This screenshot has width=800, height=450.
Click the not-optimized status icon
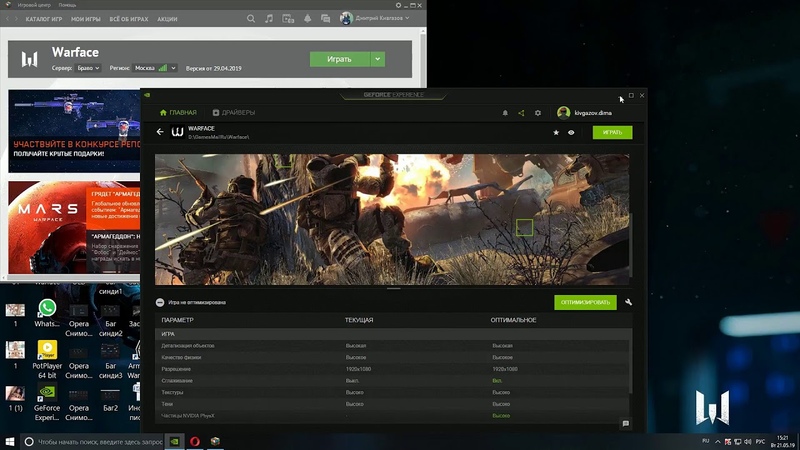pyautogui.click(x=160, y=303)
